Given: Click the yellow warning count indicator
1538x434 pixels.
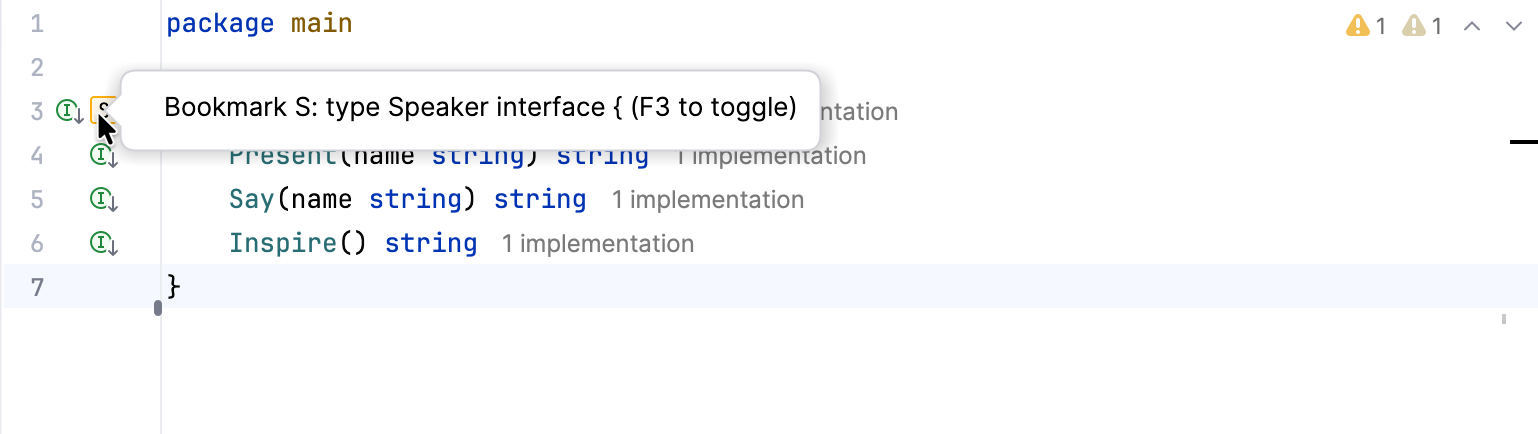Looking at the screenshot, I should (1365, 26).
